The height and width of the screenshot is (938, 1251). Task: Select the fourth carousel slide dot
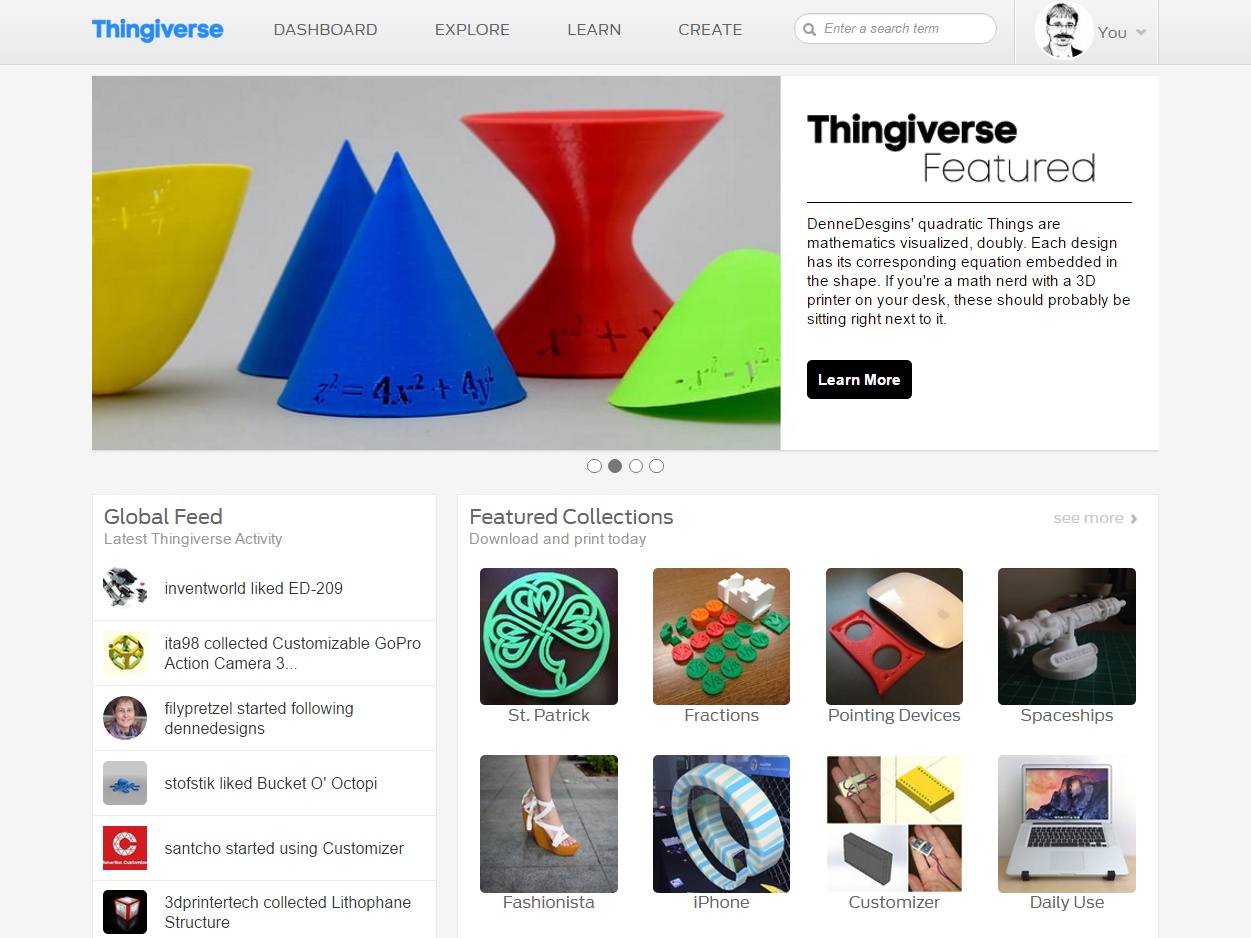click(x=656, y=466)
